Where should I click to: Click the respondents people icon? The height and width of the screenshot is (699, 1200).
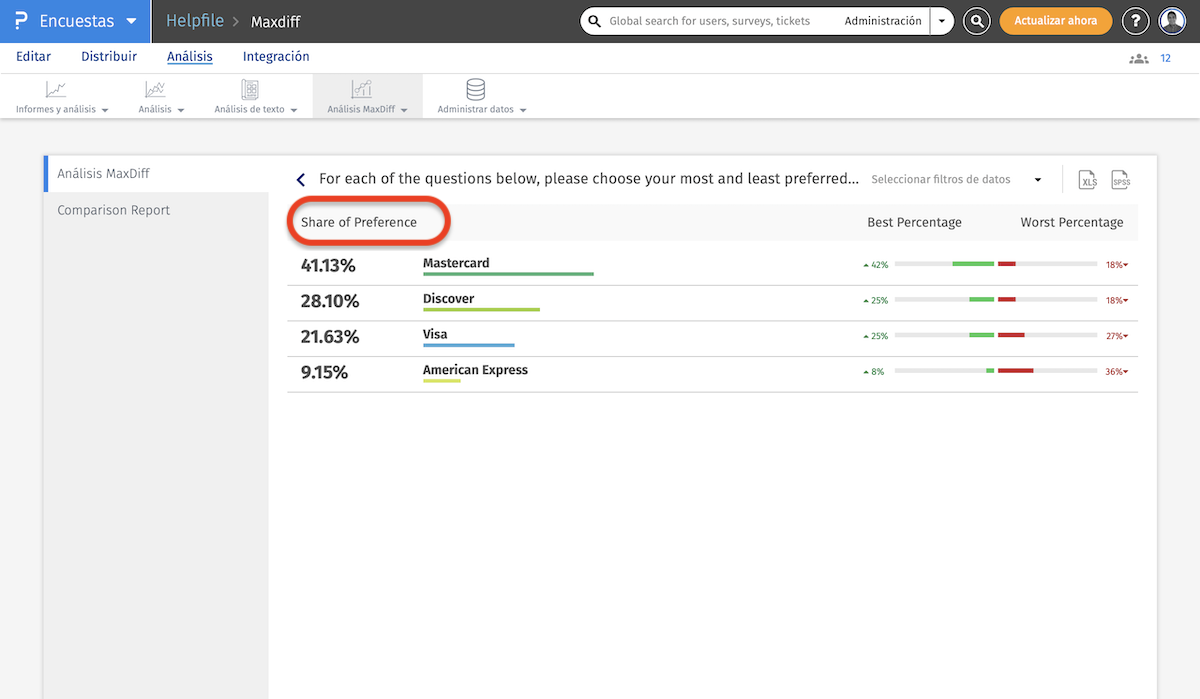(1139, 59)
